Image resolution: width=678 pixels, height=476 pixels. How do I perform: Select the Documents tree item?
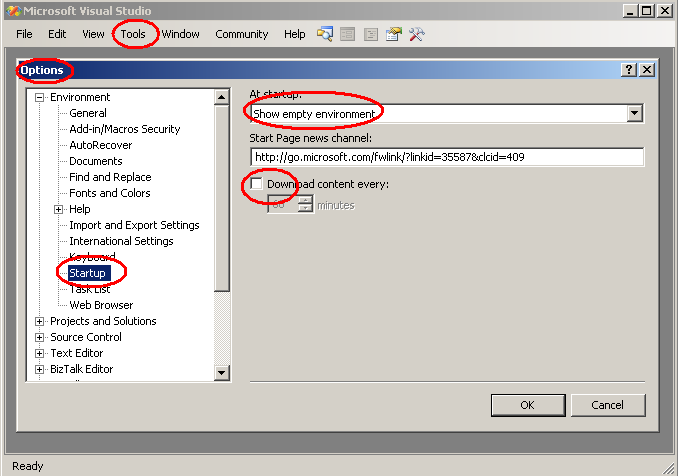pos(96,161)
